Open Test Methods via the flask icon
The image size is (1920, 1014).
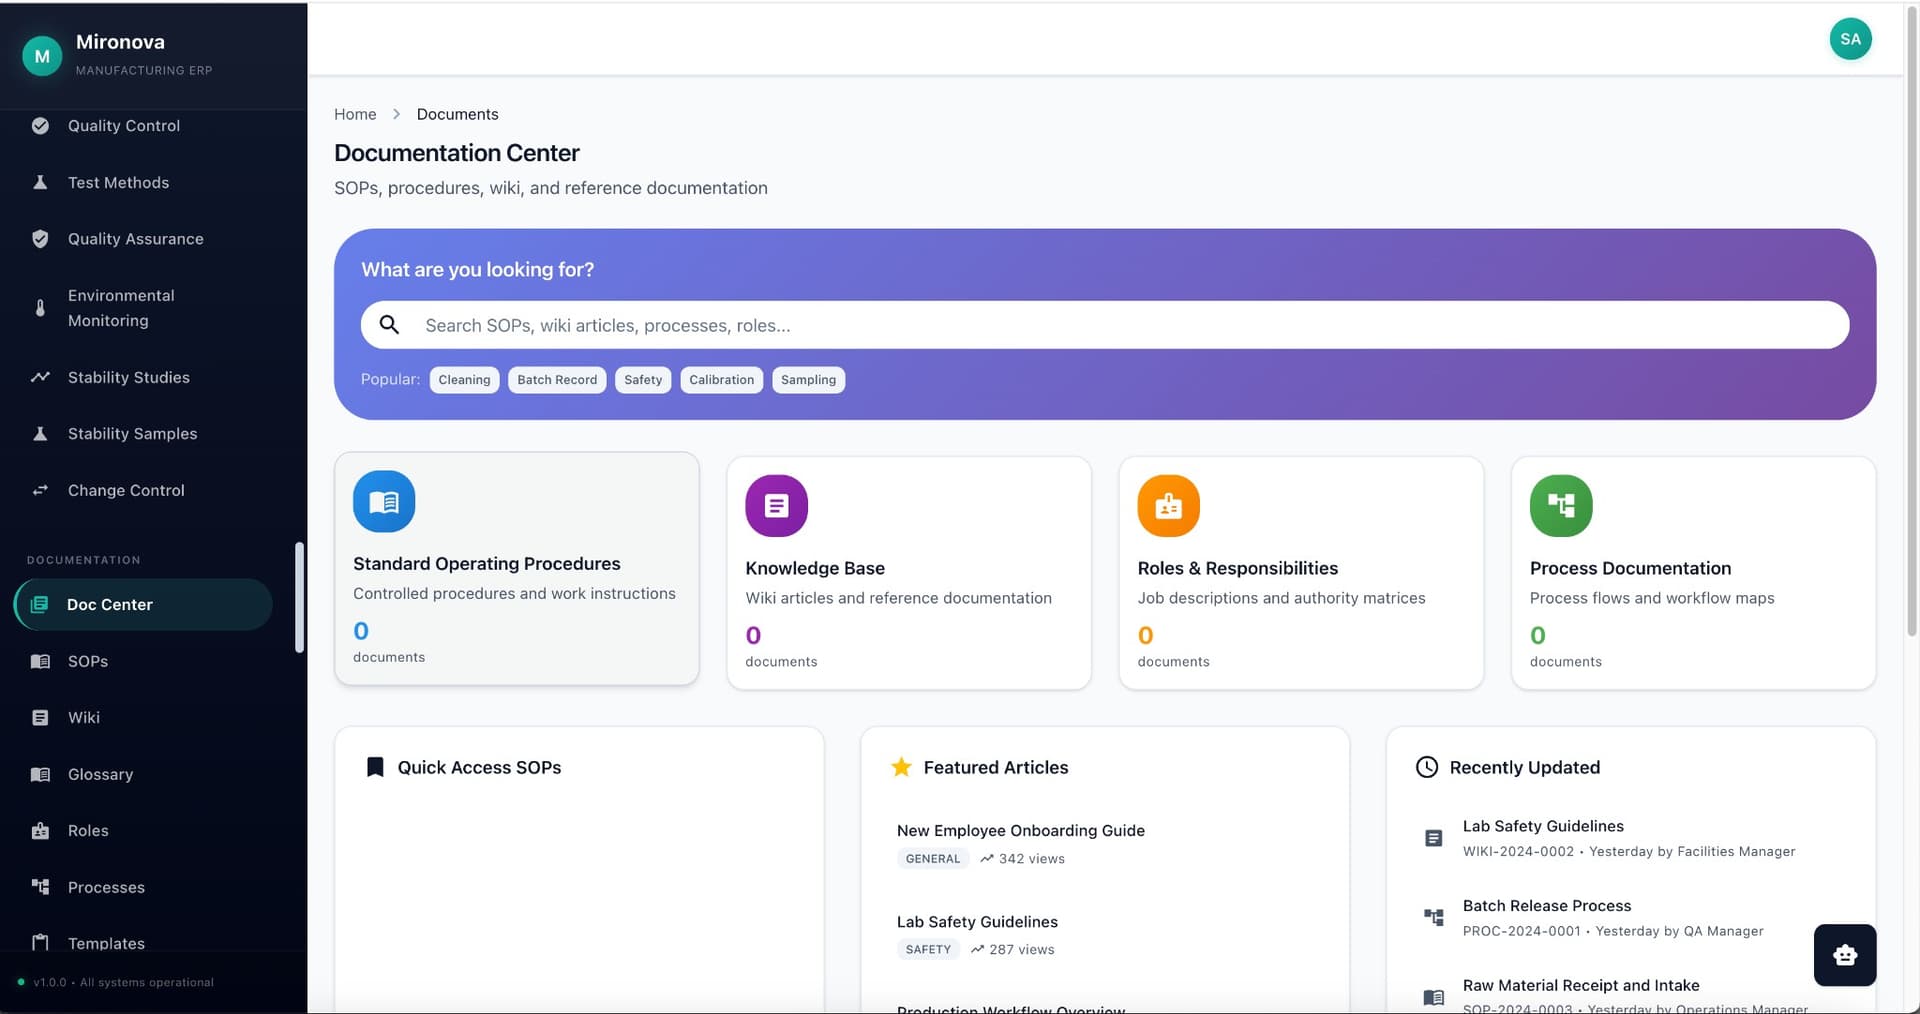point(40,182)
